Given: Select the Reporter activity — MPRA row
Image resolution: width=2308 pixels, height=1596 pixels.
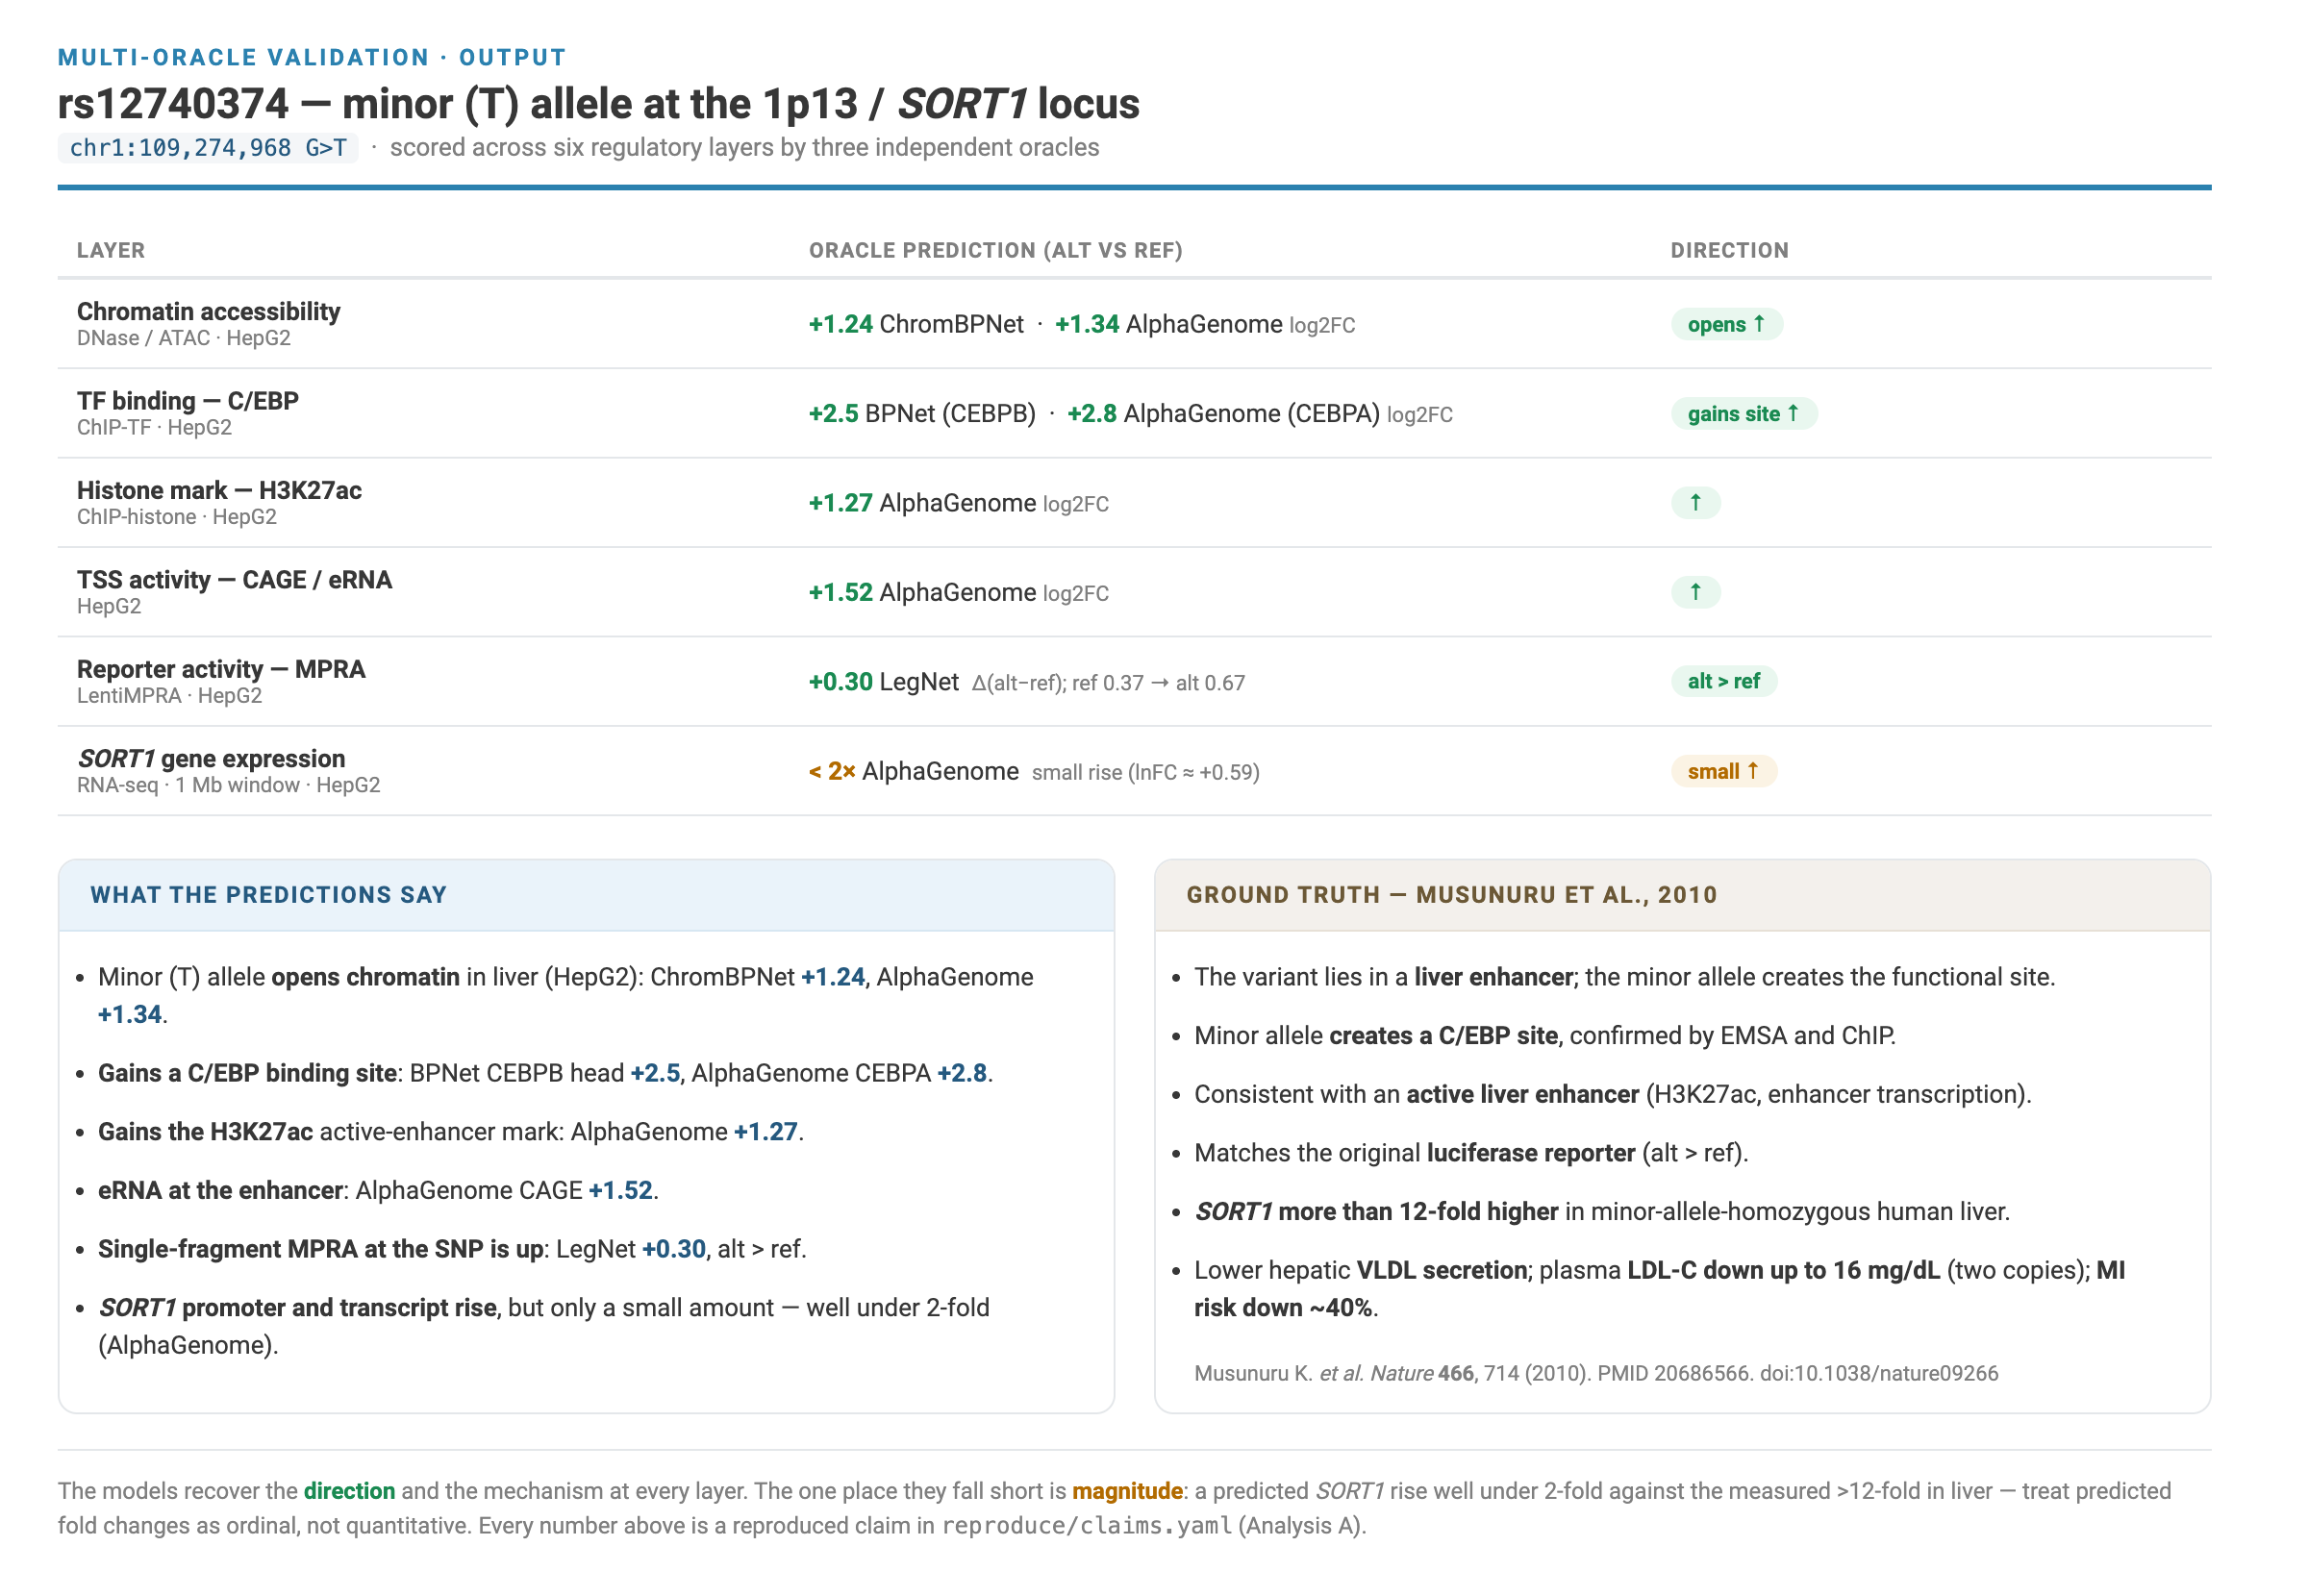Looking at the screenshot, I should tap(1134, 681).
